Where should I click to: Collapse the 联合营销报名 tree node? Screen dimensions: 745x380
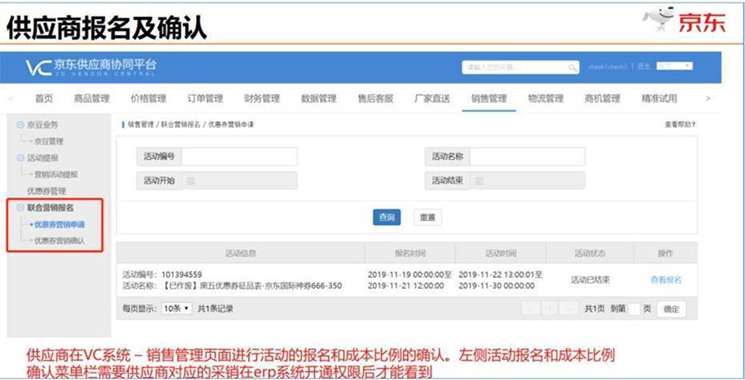tap(20, 208)
